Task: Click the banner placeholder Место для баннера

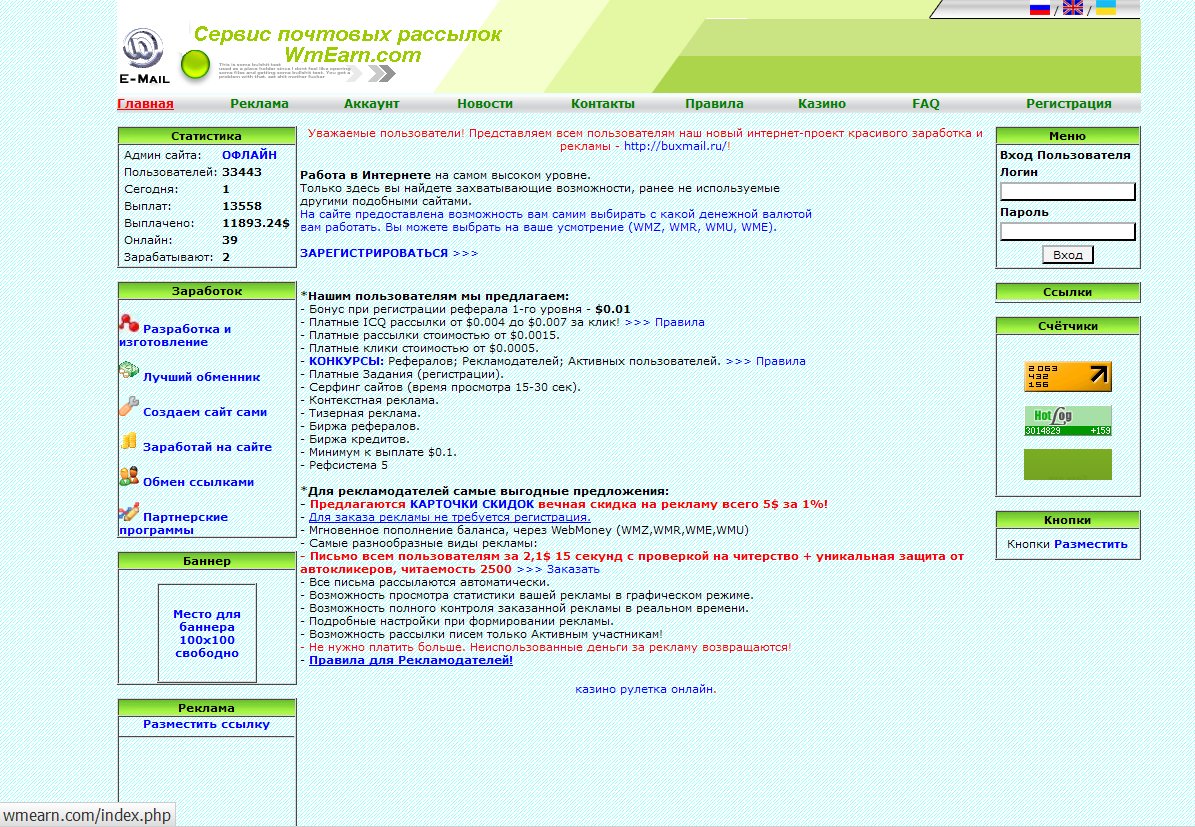Action: (207, 633)
